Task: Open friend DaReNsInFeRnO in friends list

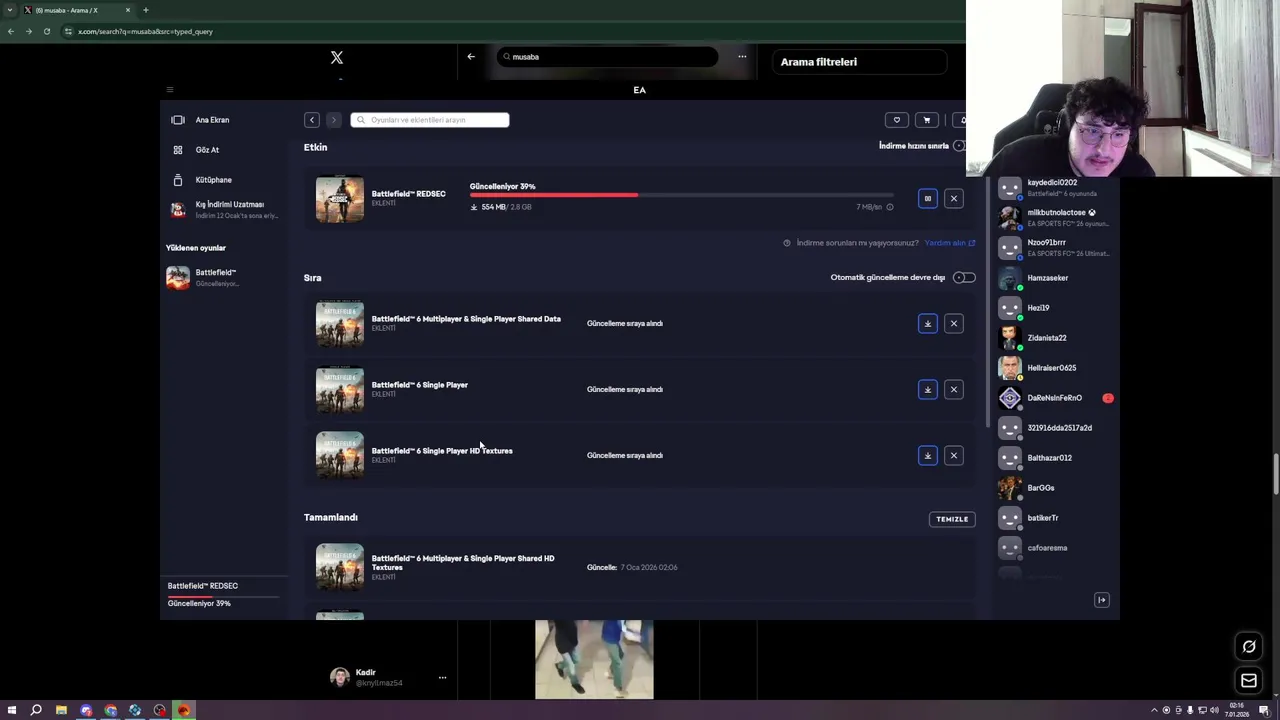Action: point(1054,398)
